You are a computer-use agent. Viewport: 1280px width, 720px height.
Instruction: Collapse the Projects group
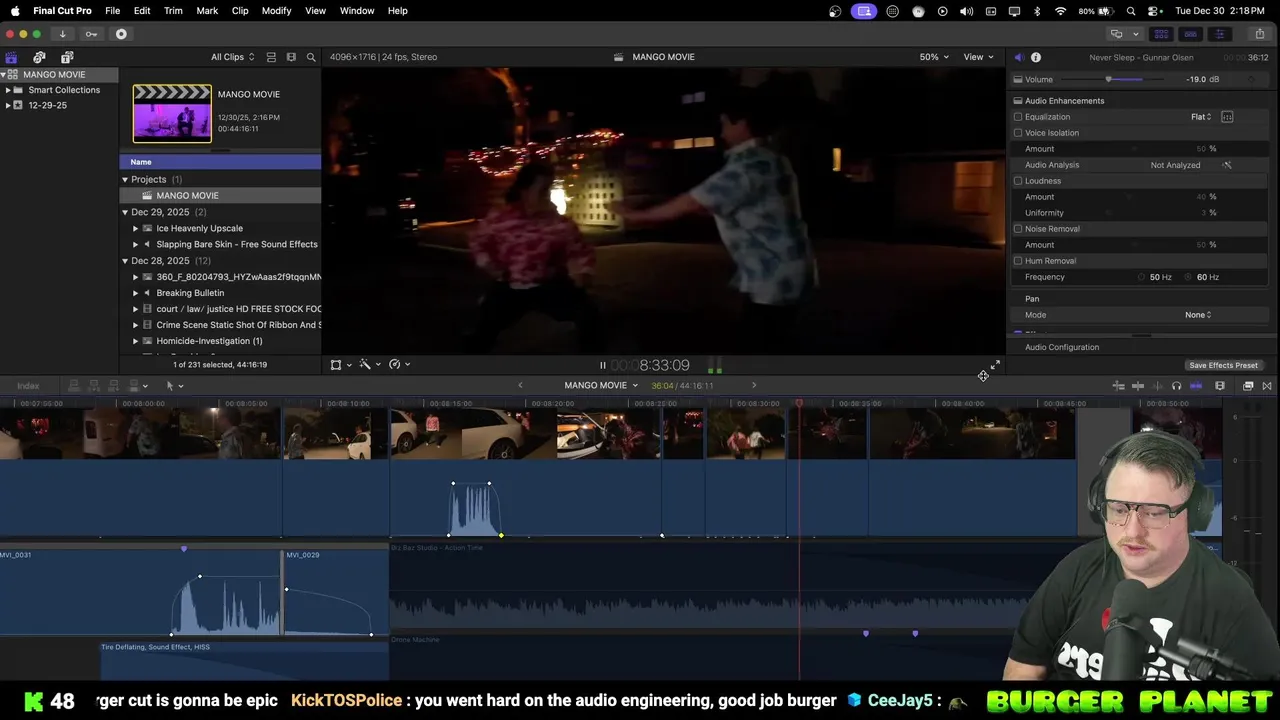point(125,180)
